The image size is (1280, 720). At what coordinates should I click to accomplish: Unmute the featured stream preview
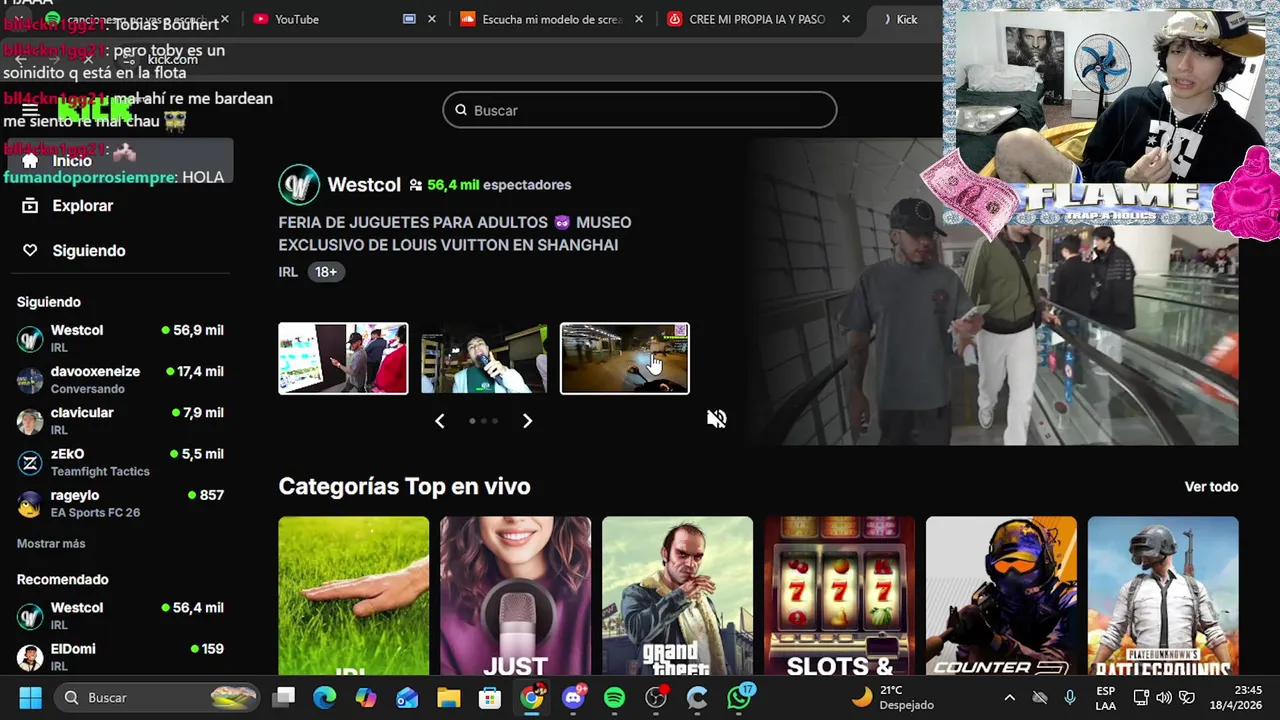[716, 419]
